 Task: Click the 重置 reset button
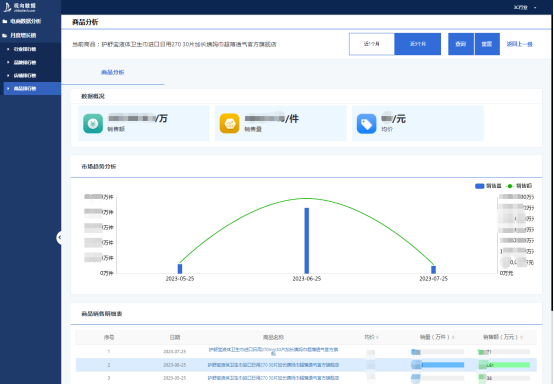487,44
